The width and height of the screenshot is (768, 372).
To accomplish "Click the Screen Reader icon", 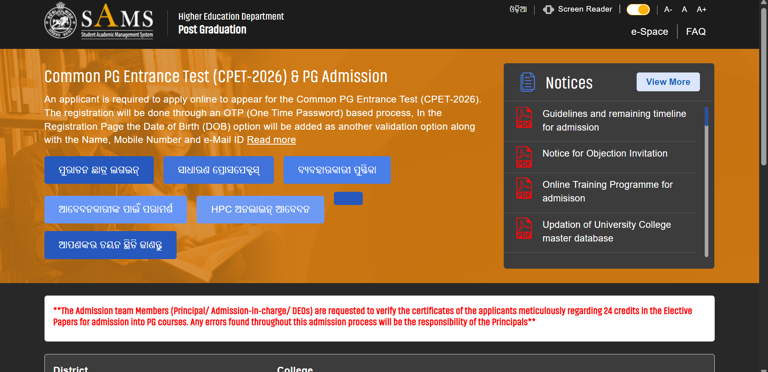I will [x=548, y=9].
